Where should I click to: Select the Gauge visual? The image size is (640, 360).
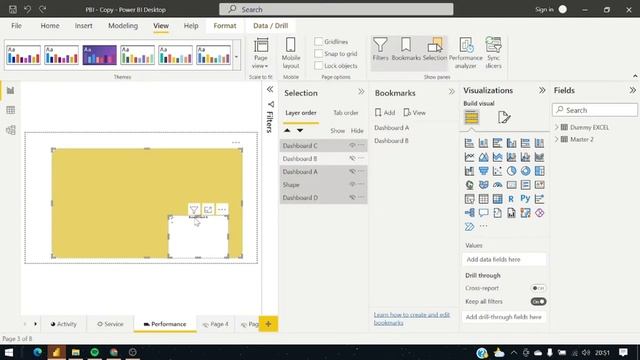[x=497, y=185]
